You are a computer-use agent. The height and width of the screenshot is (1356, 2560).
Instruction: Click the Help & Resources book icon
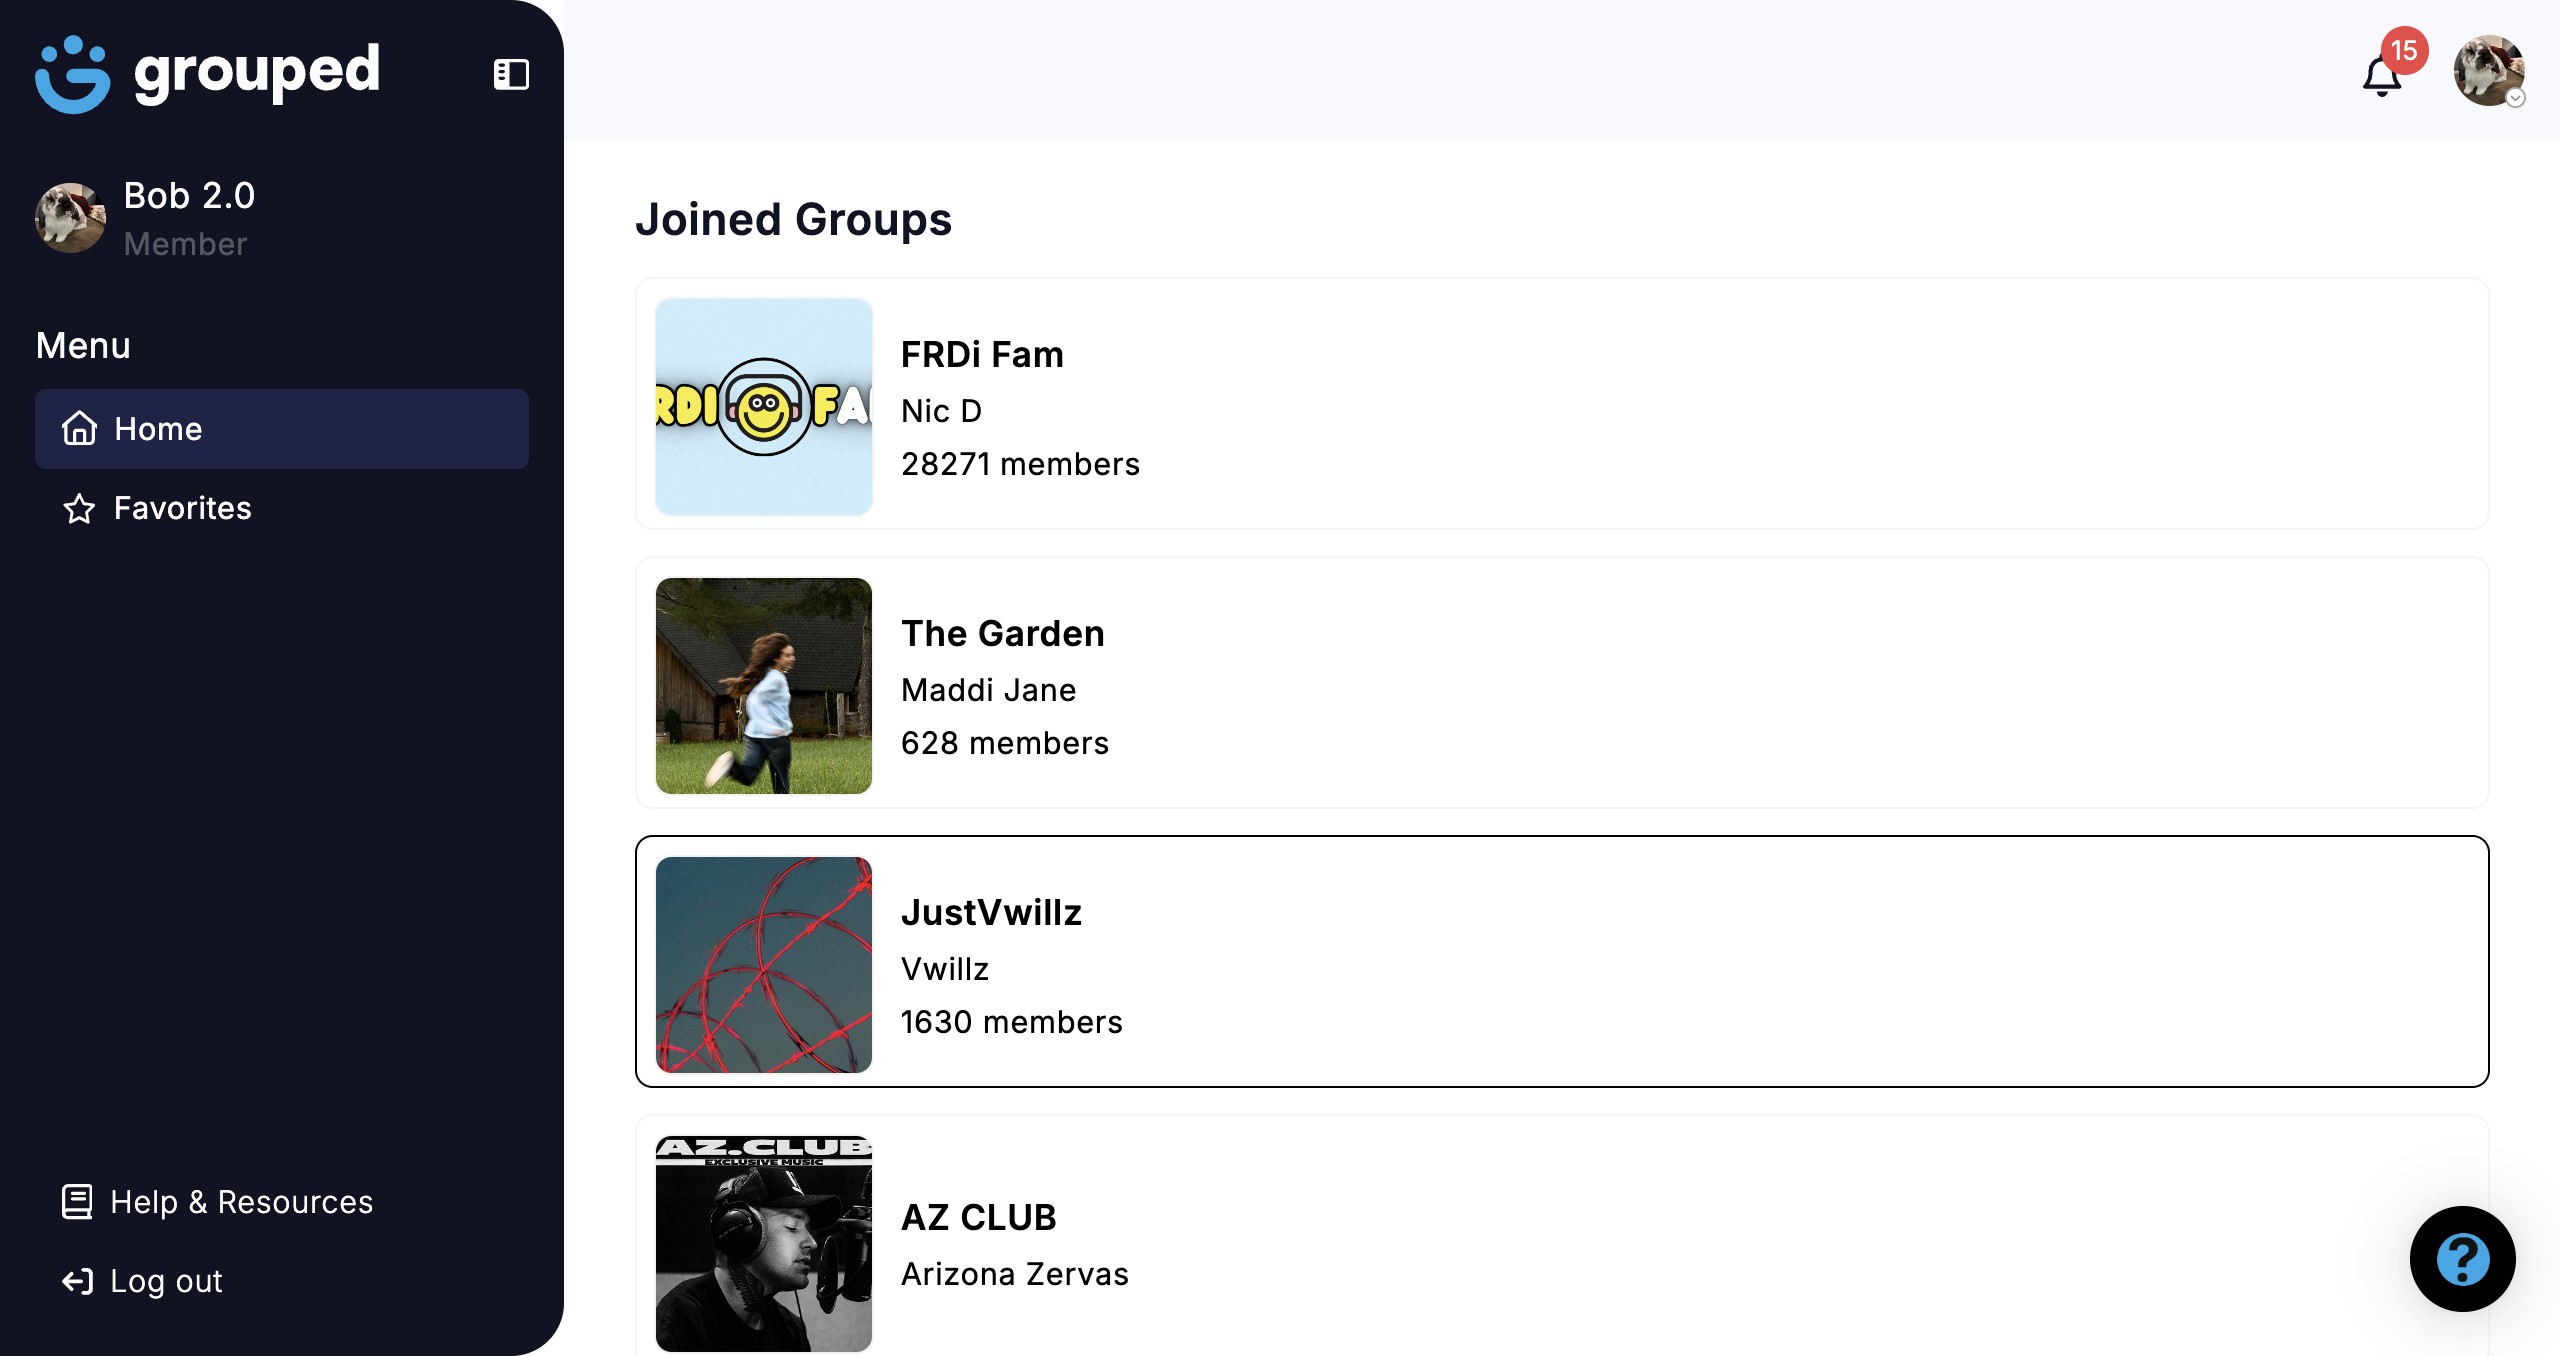(x=77, y=1202)
